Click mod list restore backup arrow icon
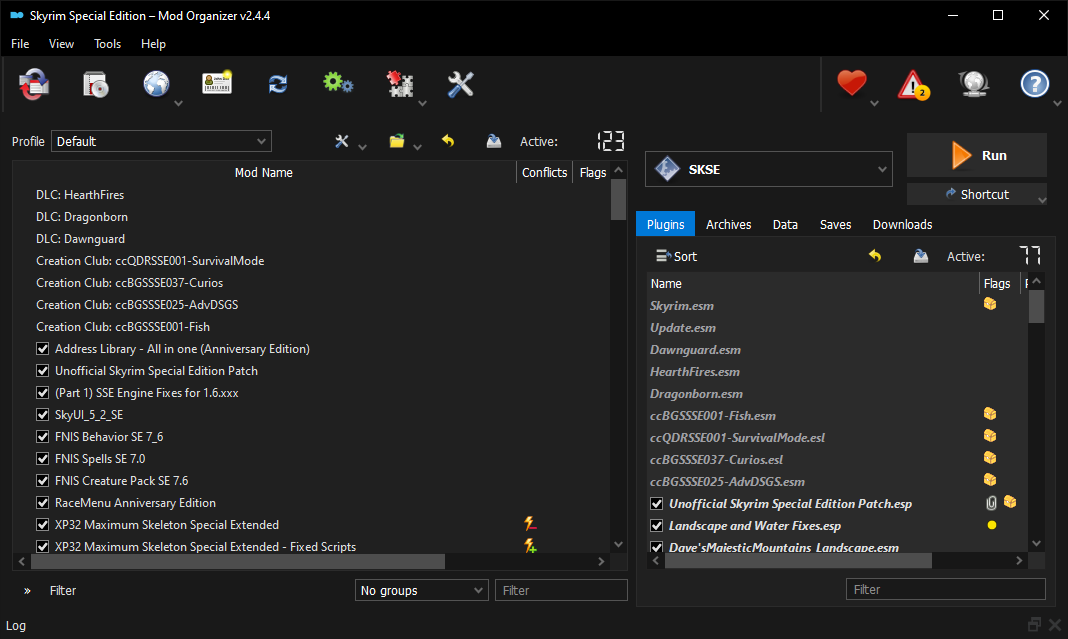 coord(447,140)
